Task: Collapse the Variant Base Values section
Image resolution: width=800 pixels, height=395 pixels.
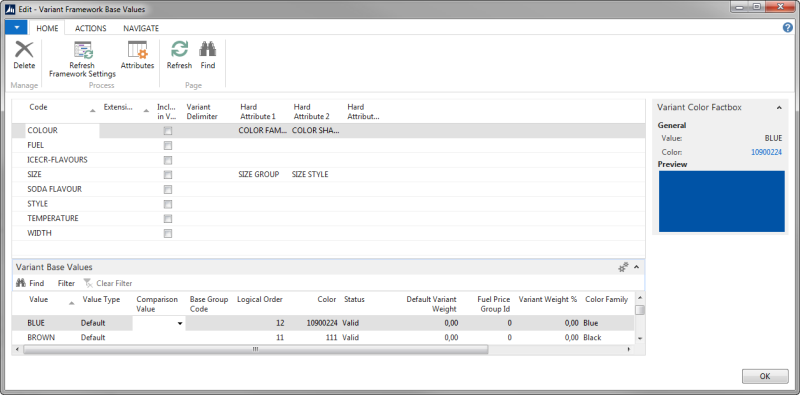Action: [x=636, y=267]
